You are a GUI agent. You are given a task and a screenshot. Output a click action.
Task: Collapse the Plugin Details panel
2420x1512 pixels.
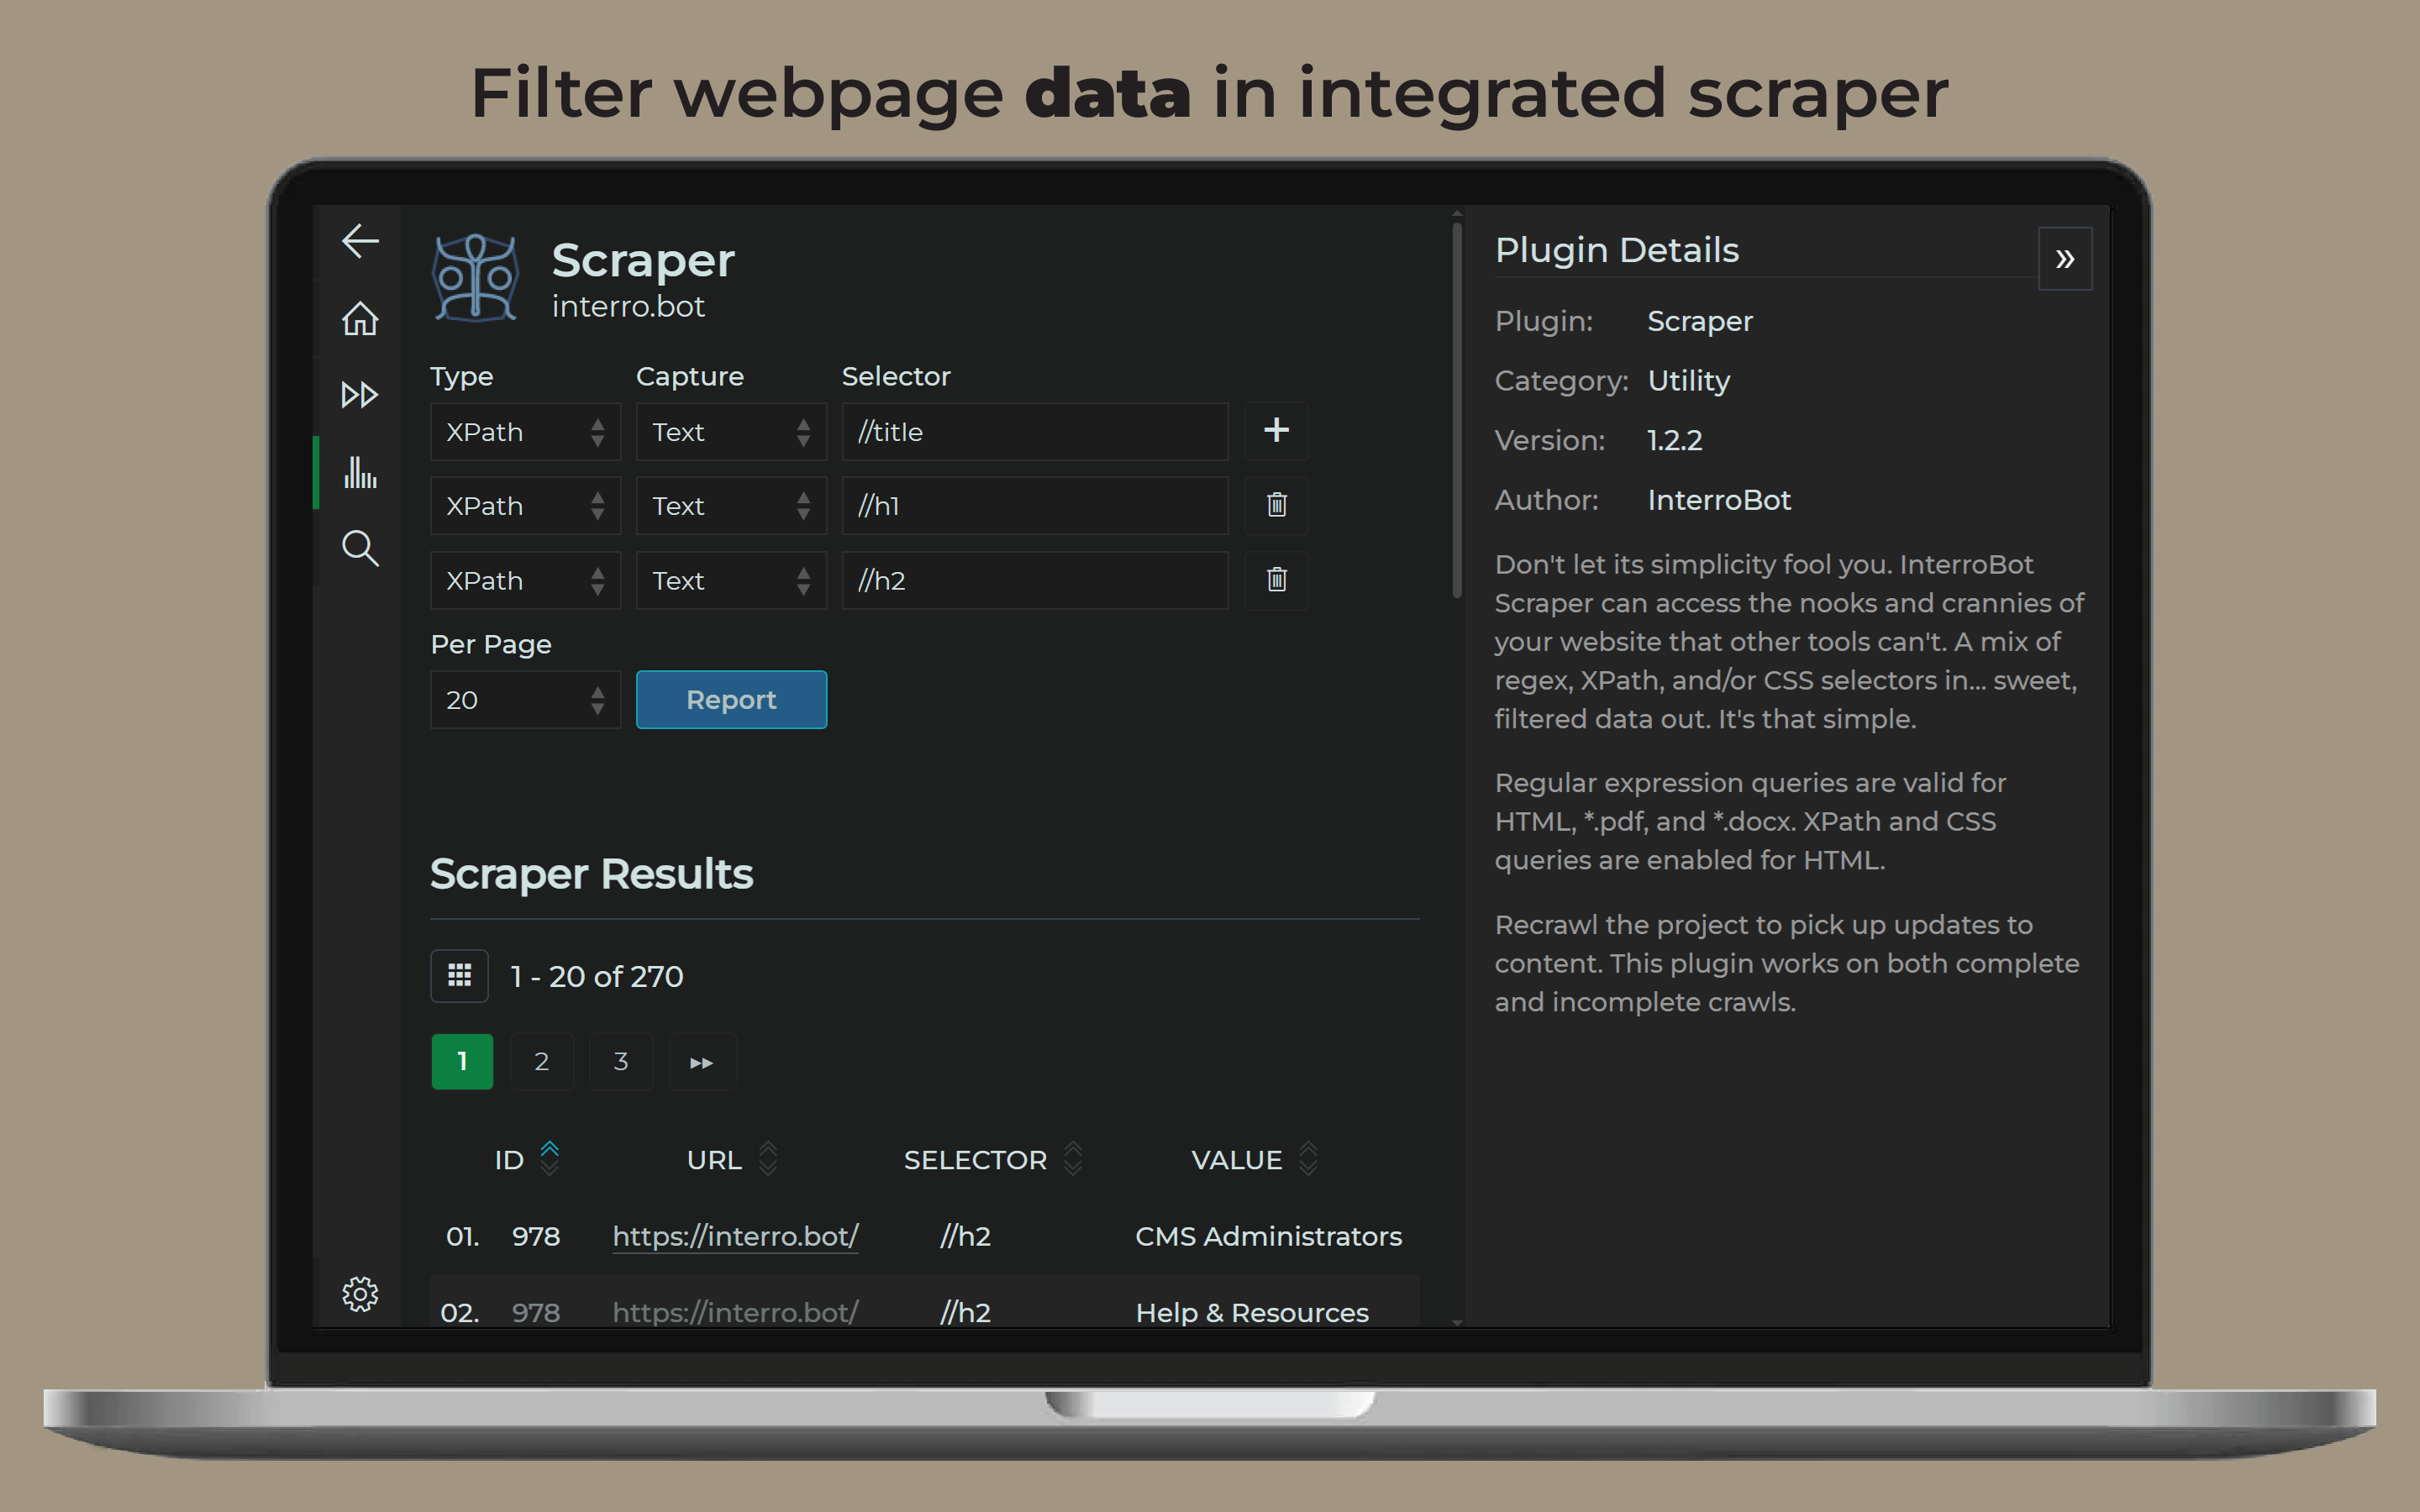2065,259
